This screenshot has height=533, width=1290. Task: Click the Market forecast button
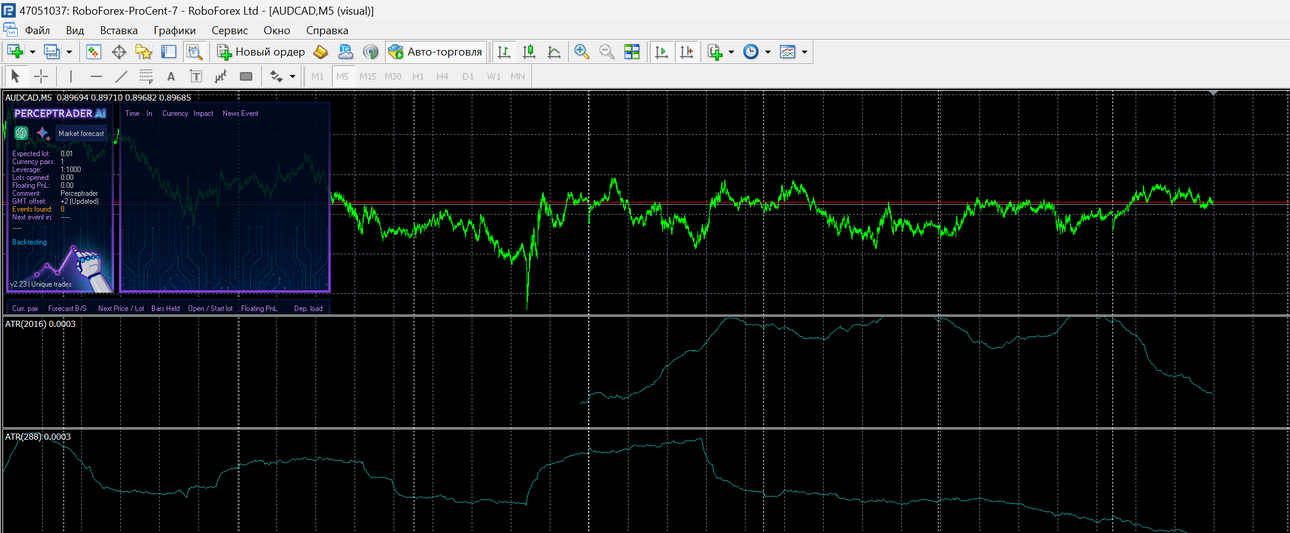tap(81, 133)
